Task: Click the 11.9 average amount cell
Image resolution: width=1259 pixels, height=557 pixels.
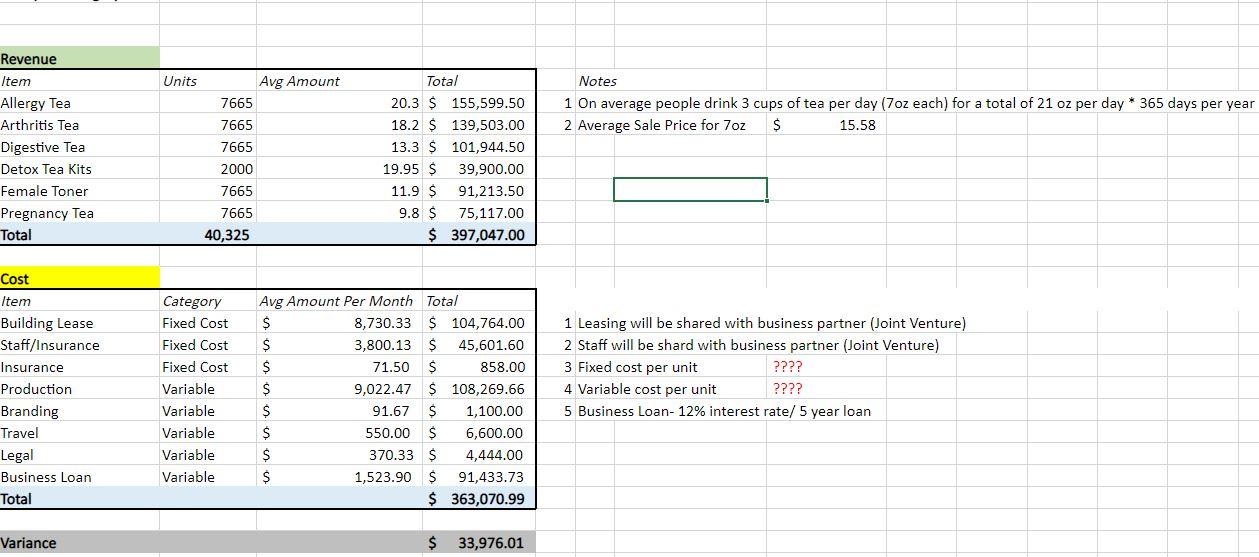Action: 340,191
